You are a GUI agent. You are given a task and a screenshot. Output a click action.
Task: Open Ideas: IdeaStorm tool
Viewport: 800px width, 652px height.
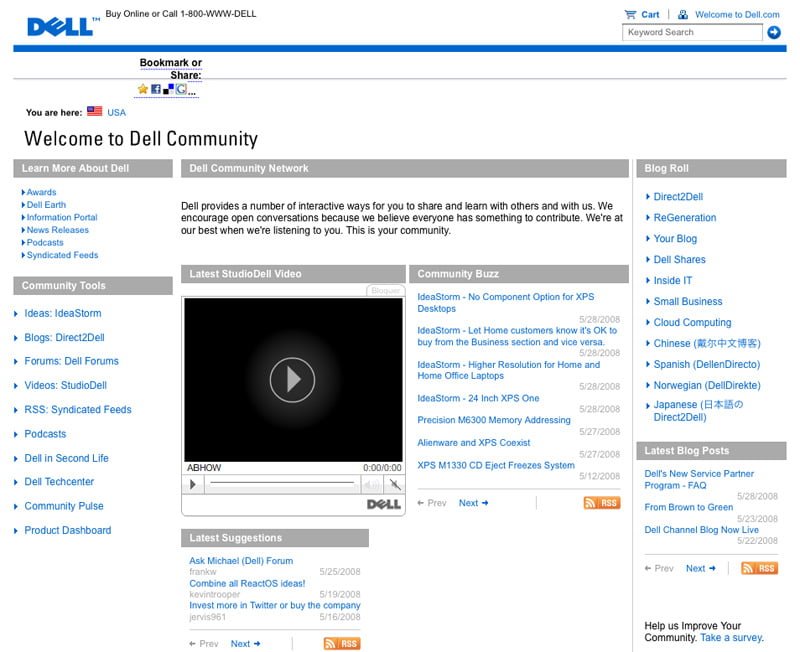63,313
